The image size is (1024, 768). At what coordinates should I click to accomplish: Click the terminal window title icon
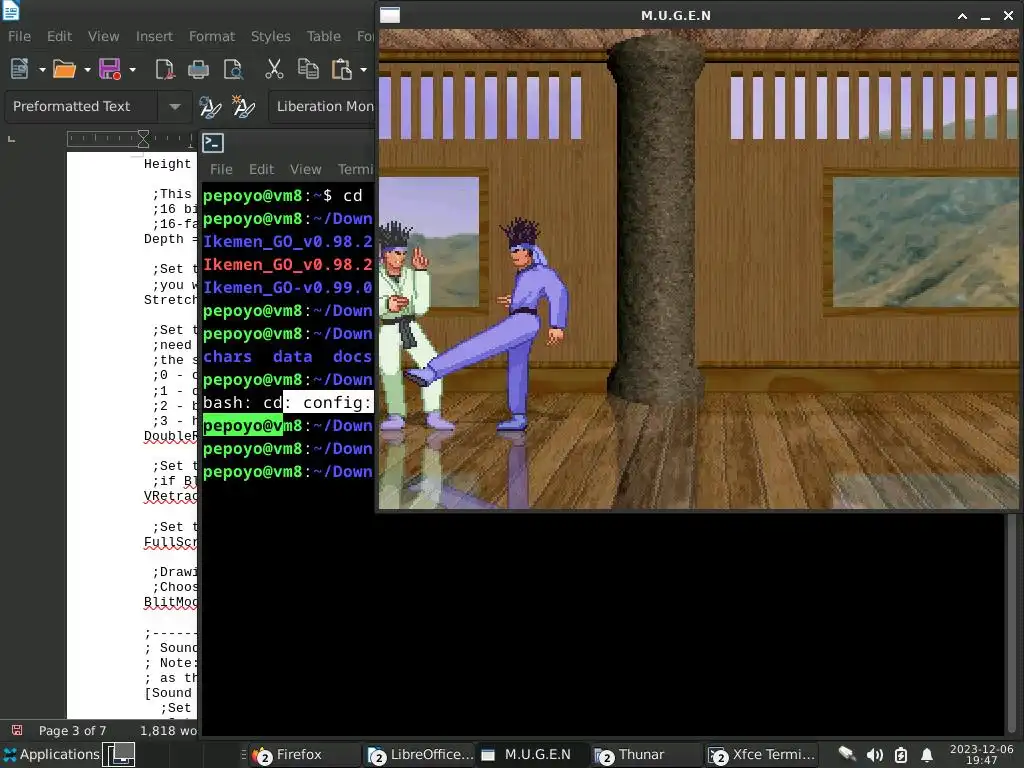tap(213, 142)
